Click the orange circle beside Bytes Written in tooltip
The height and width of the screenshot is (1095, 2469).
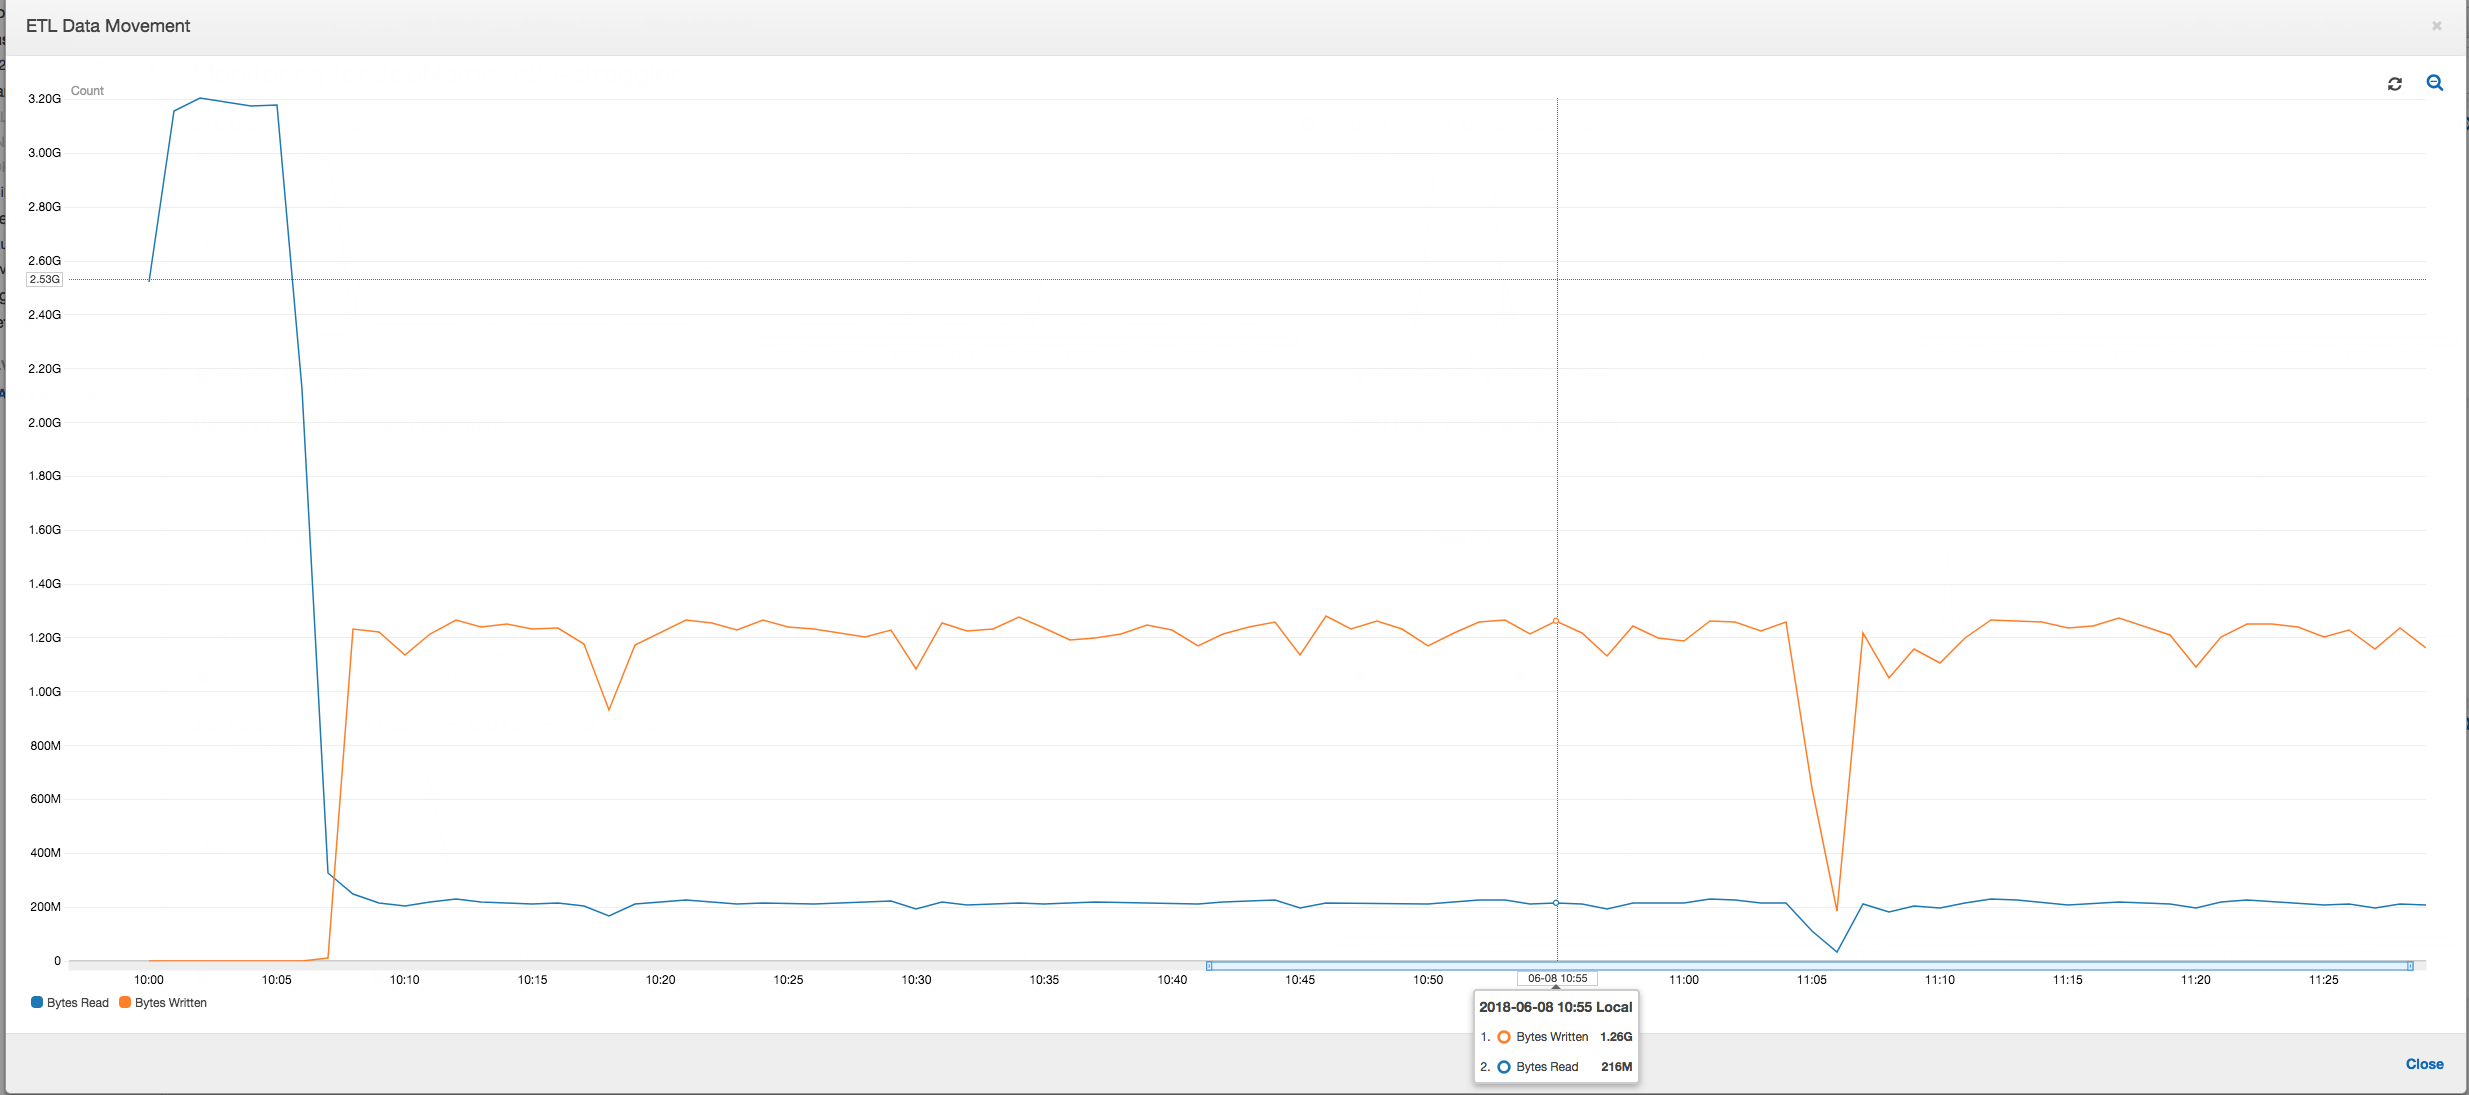coord(1505,1037)
